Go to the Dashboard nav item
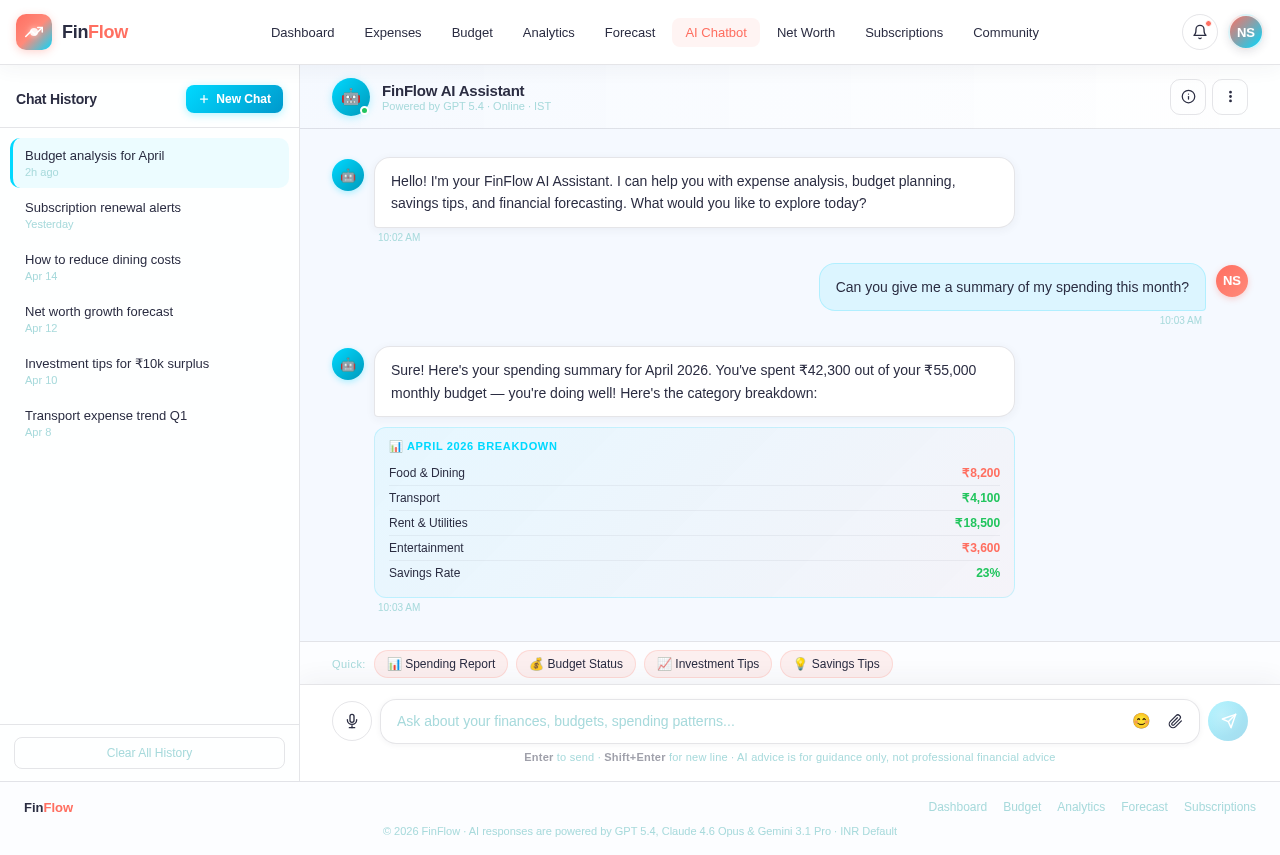 coord(303,32)
